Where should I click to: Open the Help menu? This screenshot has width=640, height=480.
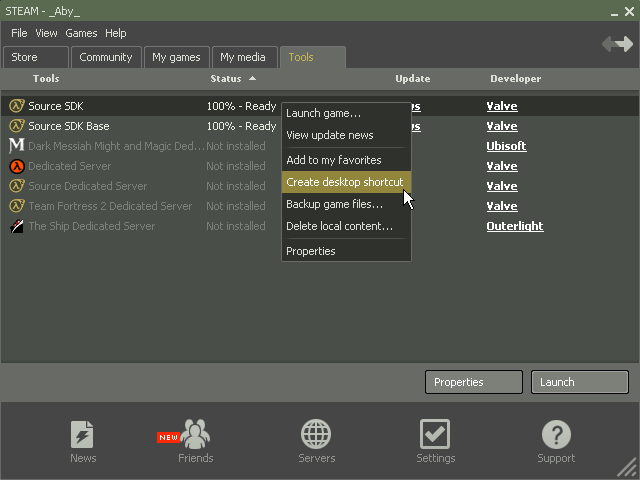click(x=116, y=33)
